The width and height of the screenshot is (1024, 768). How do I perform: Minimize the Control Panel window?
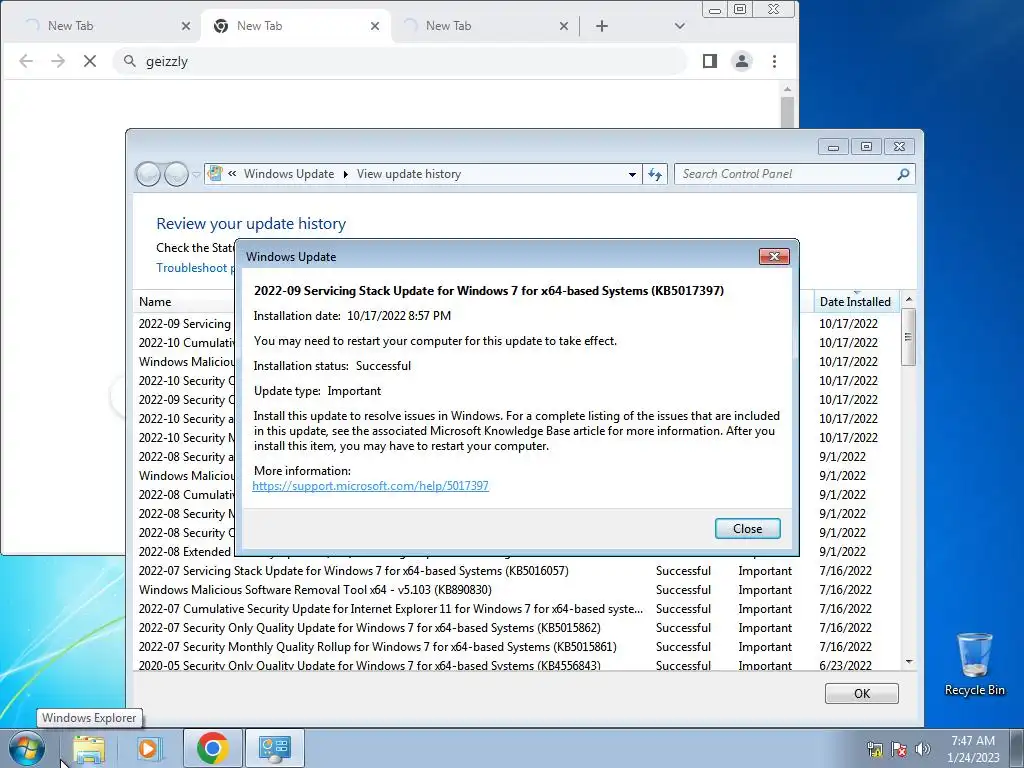[x=833, y=147]
